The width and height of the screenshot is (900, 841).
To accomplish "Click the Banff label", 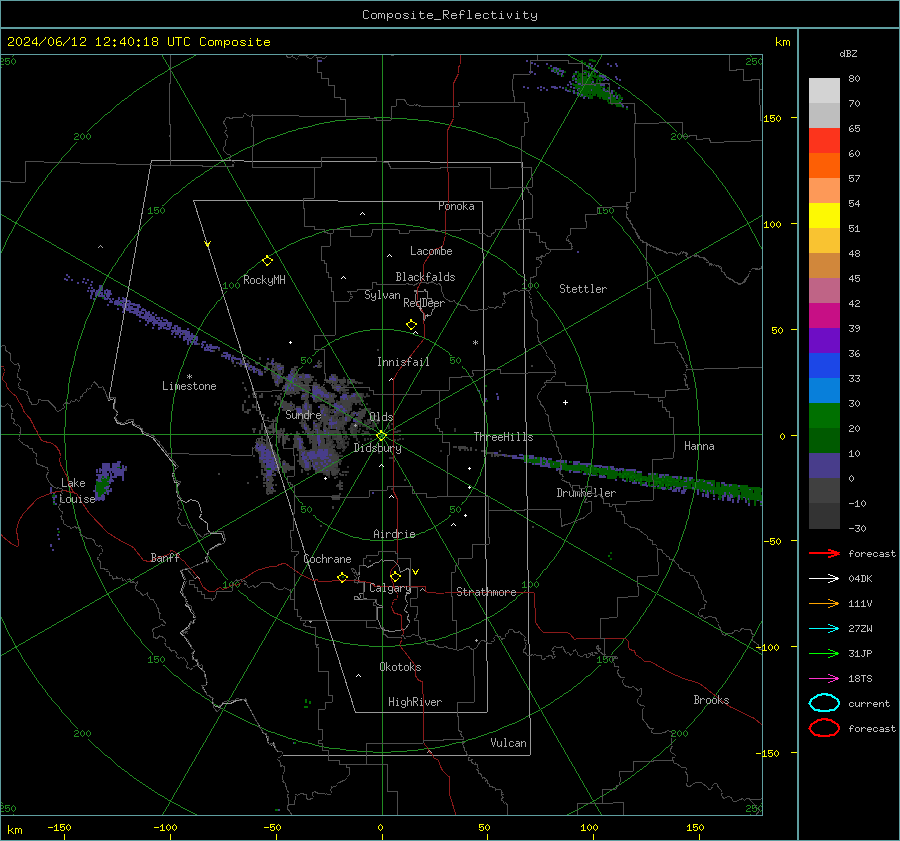I will pos(165,557).
